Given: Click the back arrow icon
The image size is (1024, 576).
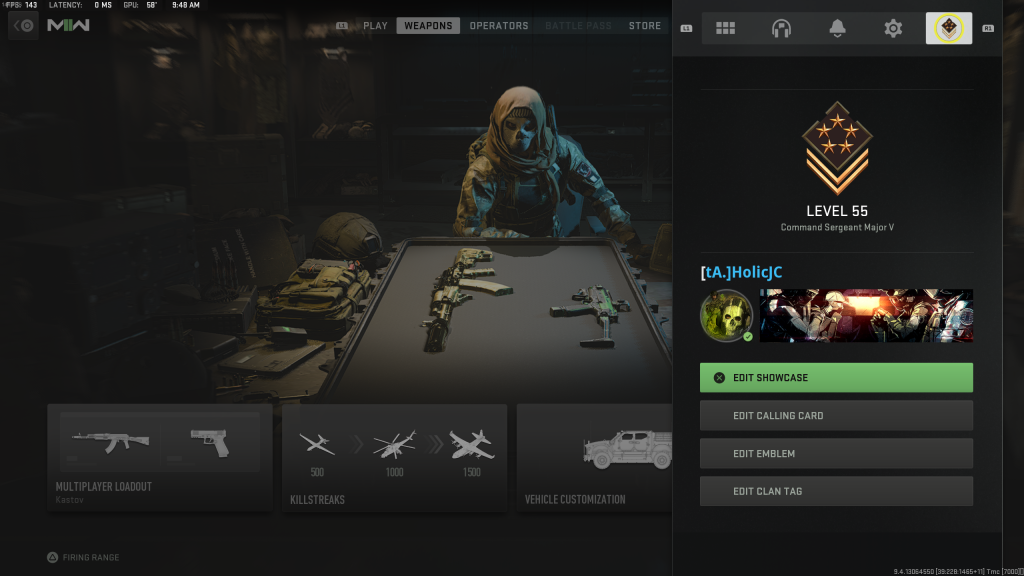Looking at the screenshot, I should pyautogui.click(x=23, y=25).
